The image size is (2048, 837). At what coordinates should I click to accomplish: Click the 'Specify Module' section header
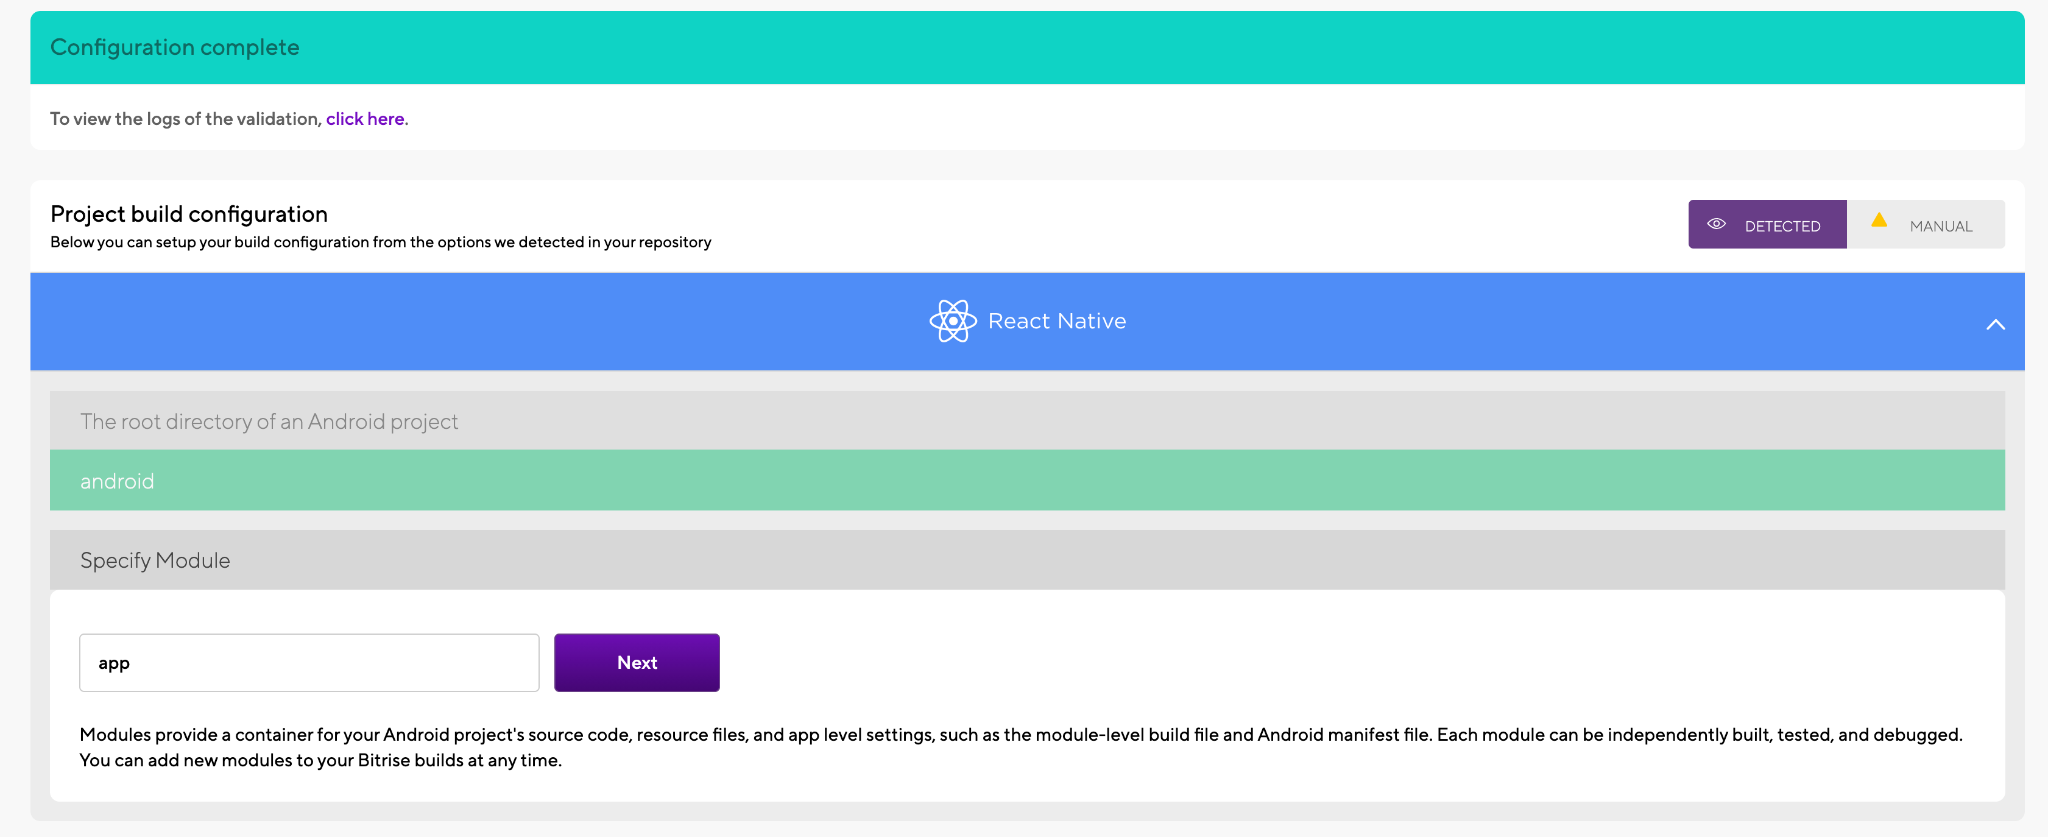pos(1027,560)
